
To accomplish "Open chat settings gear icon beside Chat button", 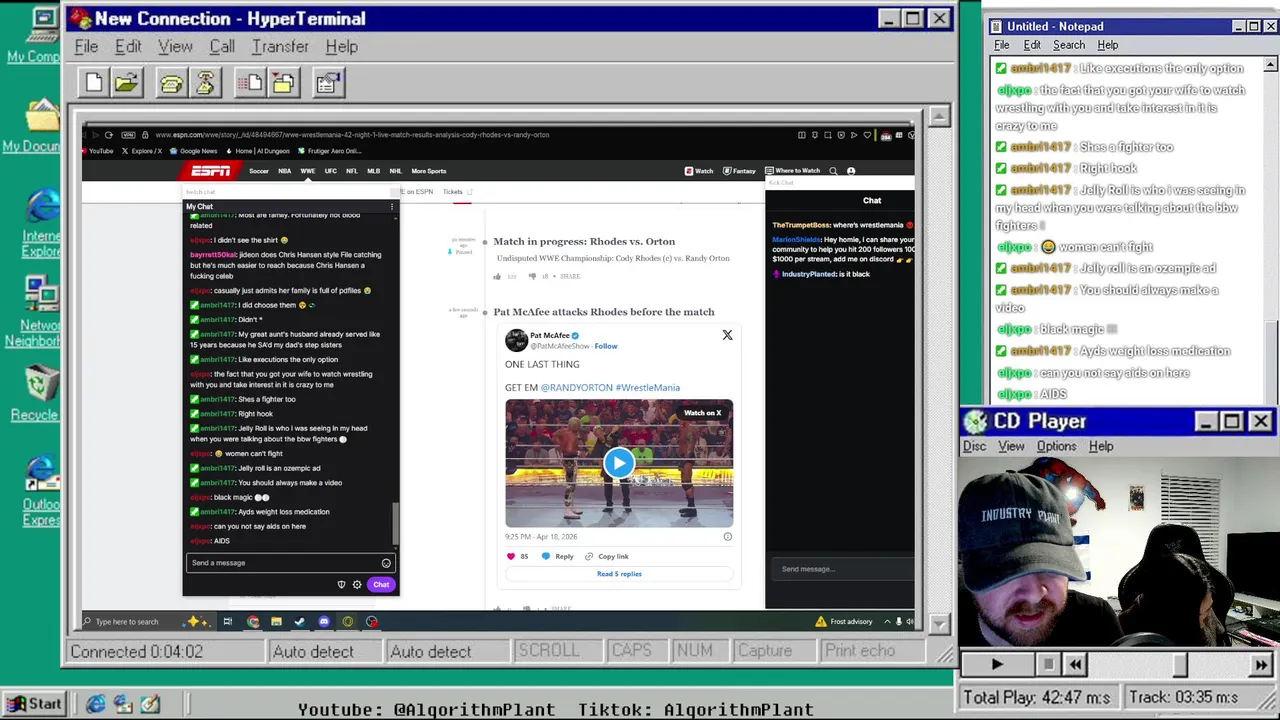I will [x=357, y=585].
